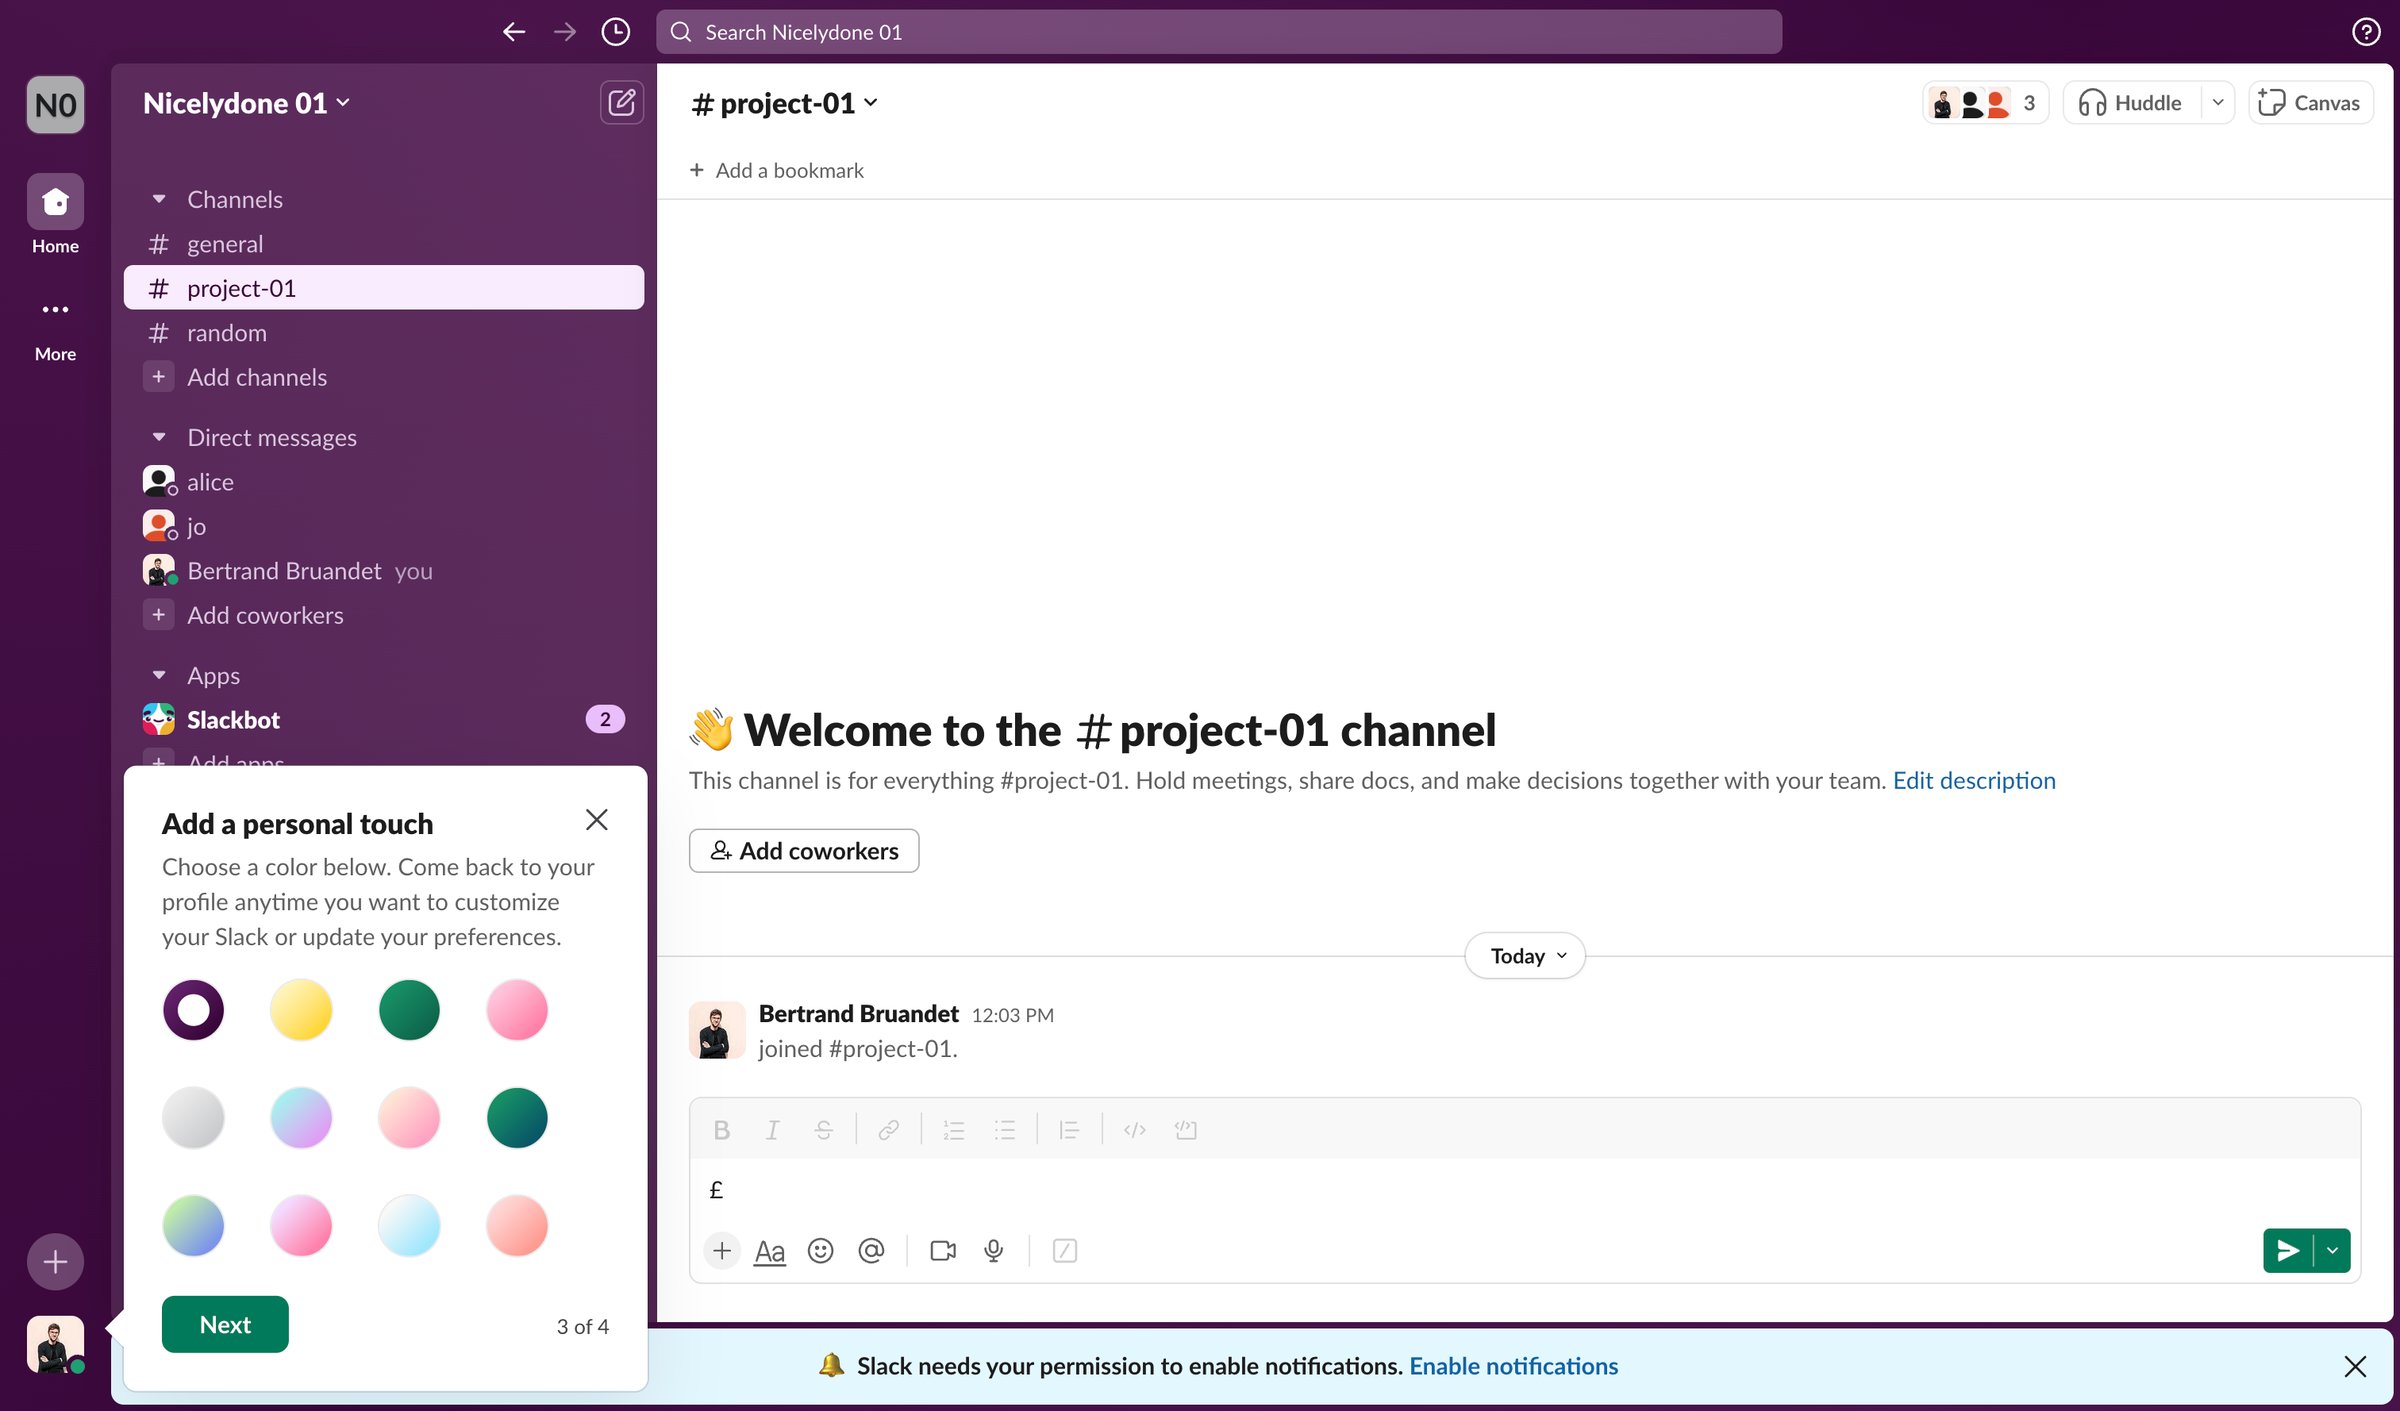Screen dimensions: 2400x1411
Task: Open the Nicelydone 01 workspace menu
Action: pos(246,103)
